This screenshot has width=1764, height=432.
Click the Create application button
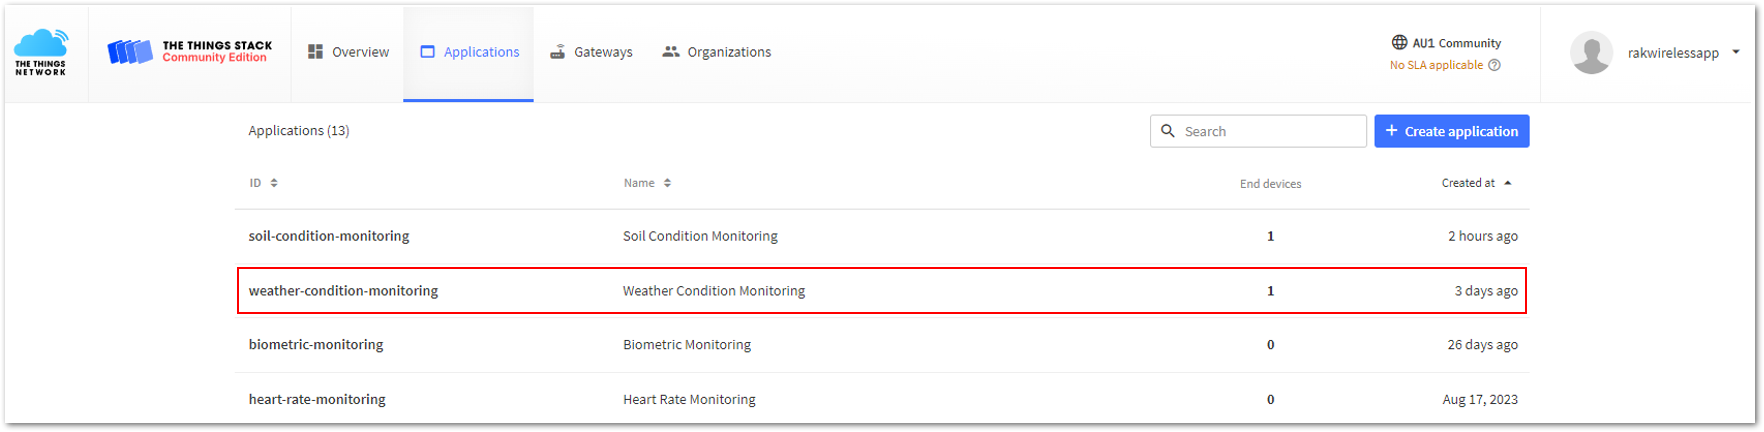pyautogui.click(x=1452, y=131)
